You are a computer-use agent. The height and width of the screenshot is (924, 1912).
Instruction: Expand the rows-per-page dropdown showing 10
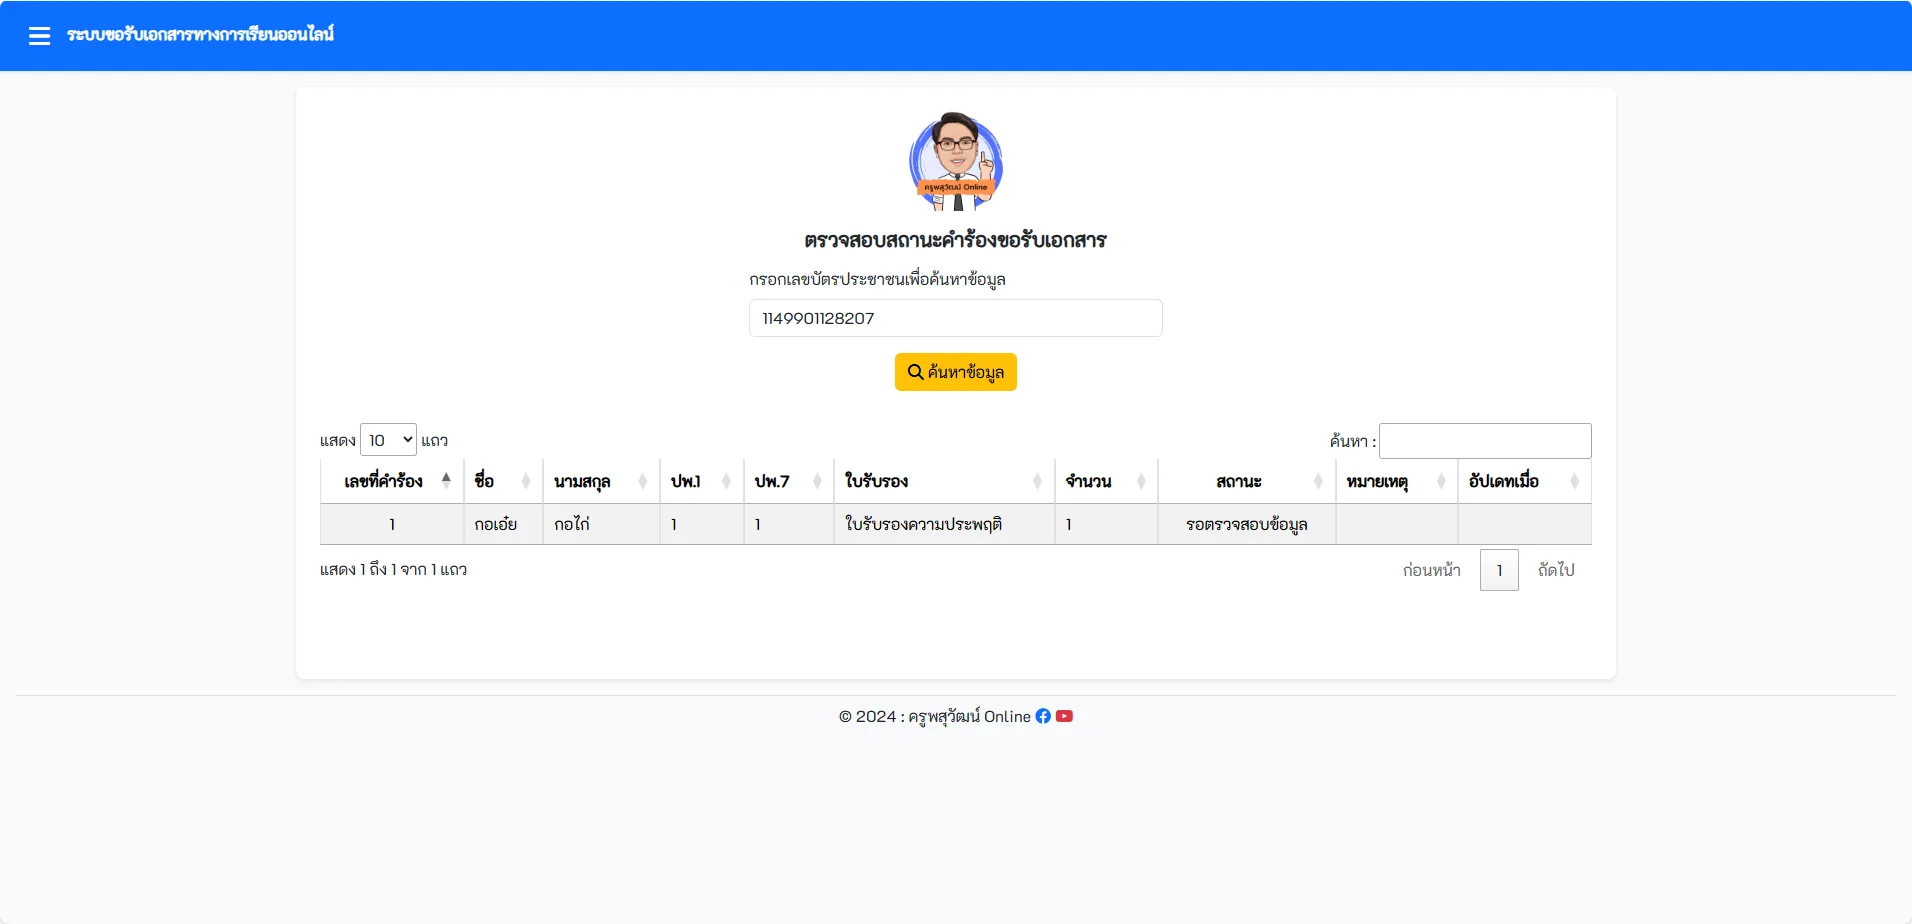(388, 440)
